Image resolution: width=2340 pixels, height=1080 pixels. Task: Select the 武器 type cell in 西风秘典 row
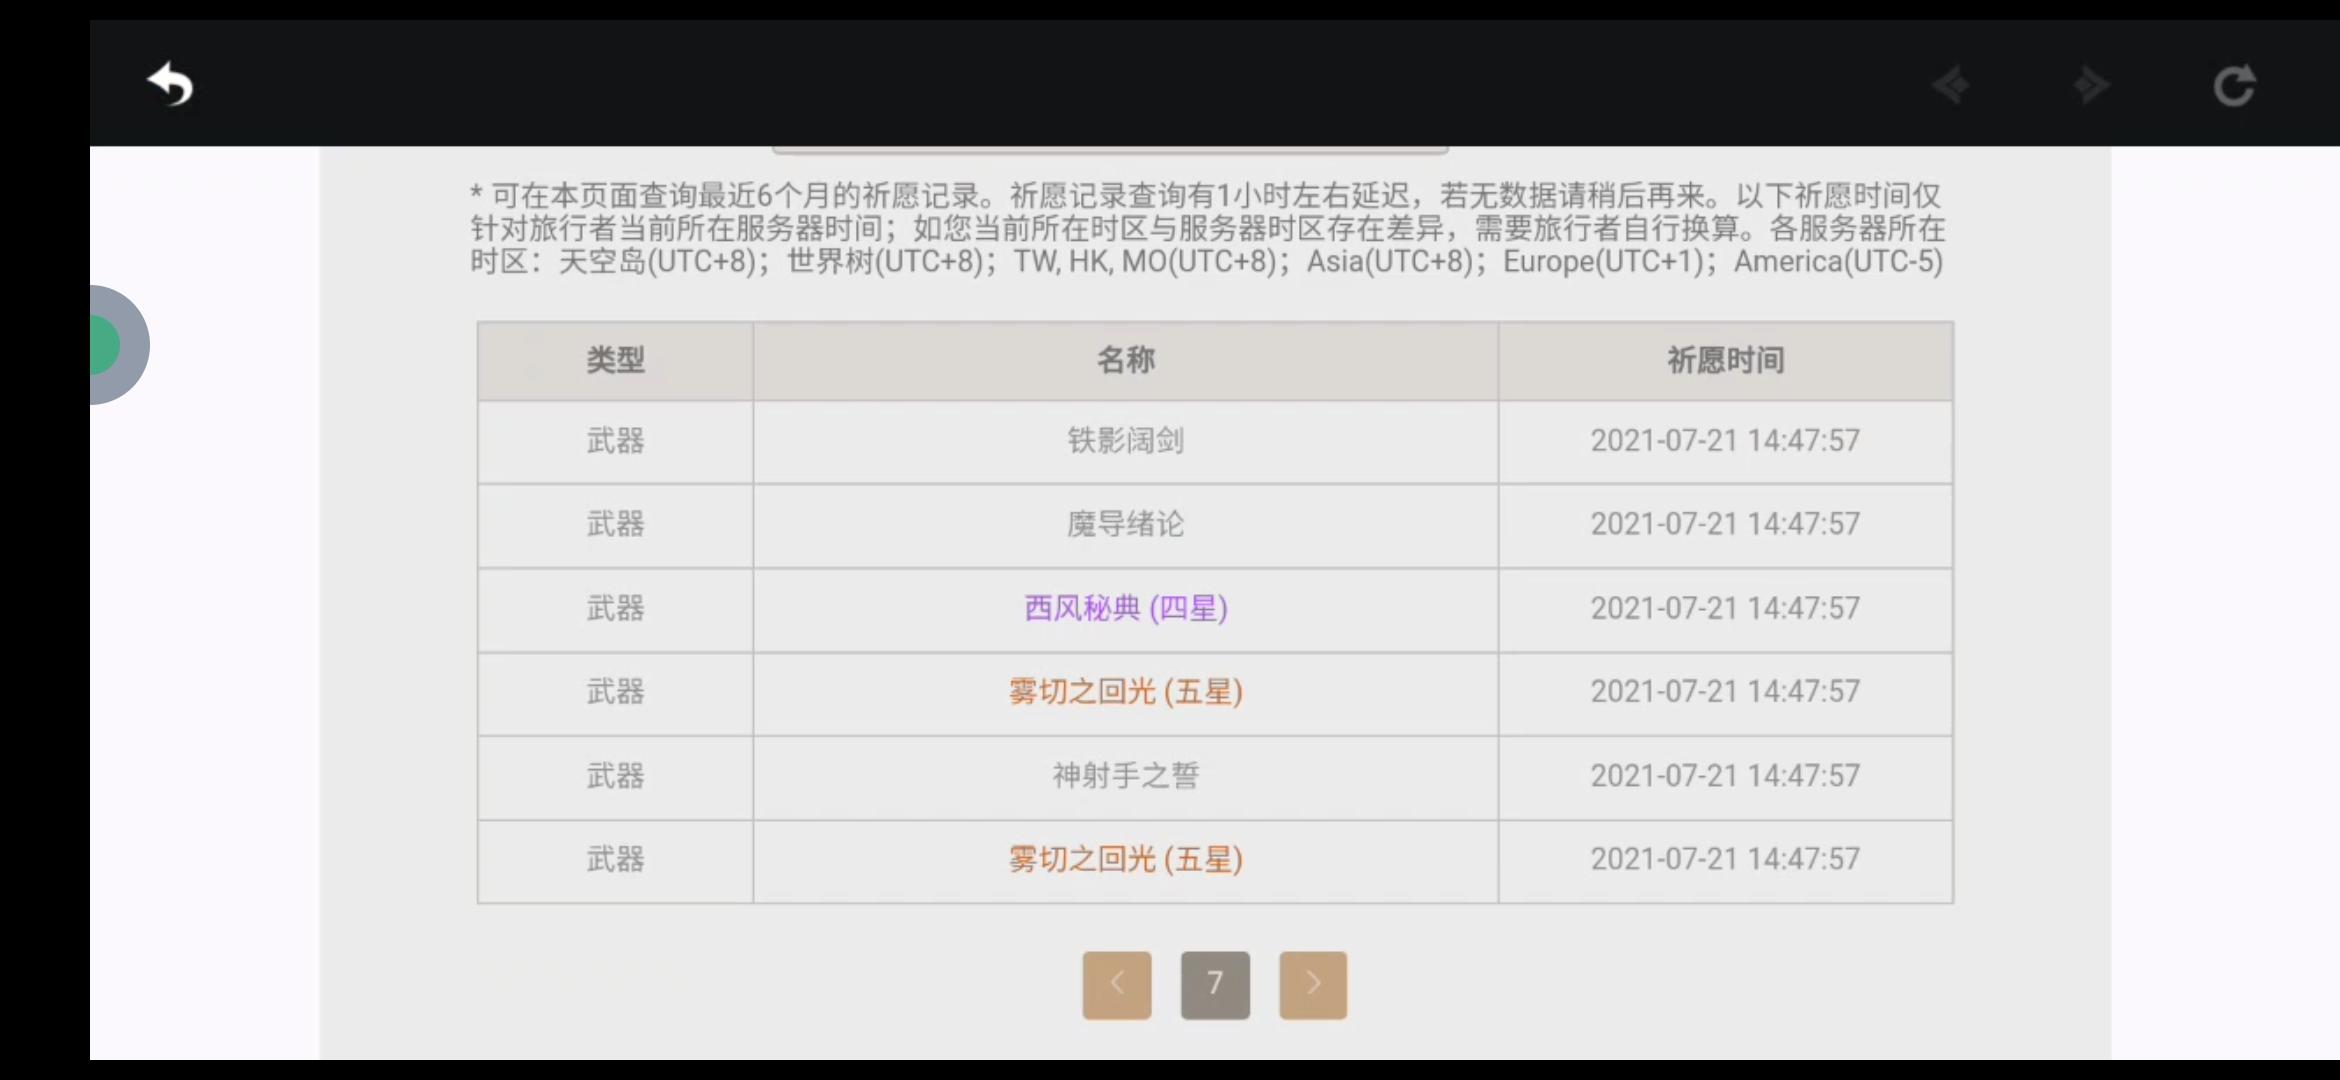tap(616, 608)
